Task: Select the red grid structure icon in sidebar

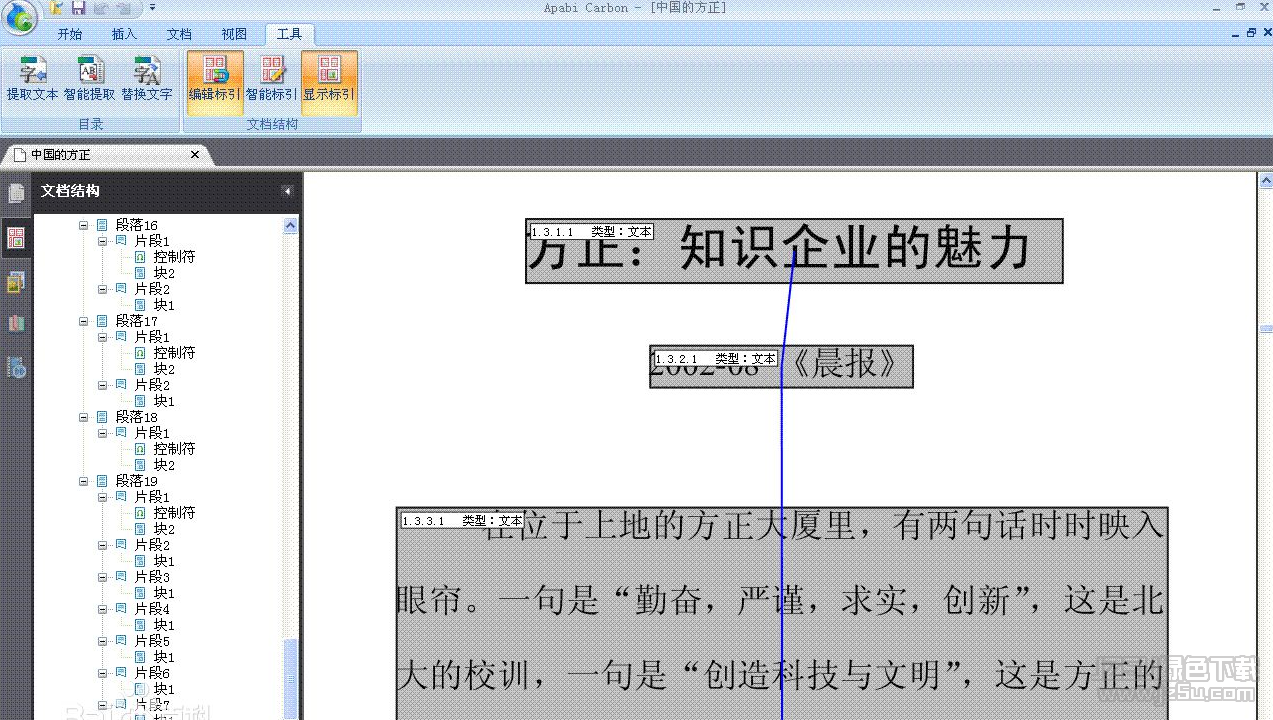Action: (x=16, y=238)
